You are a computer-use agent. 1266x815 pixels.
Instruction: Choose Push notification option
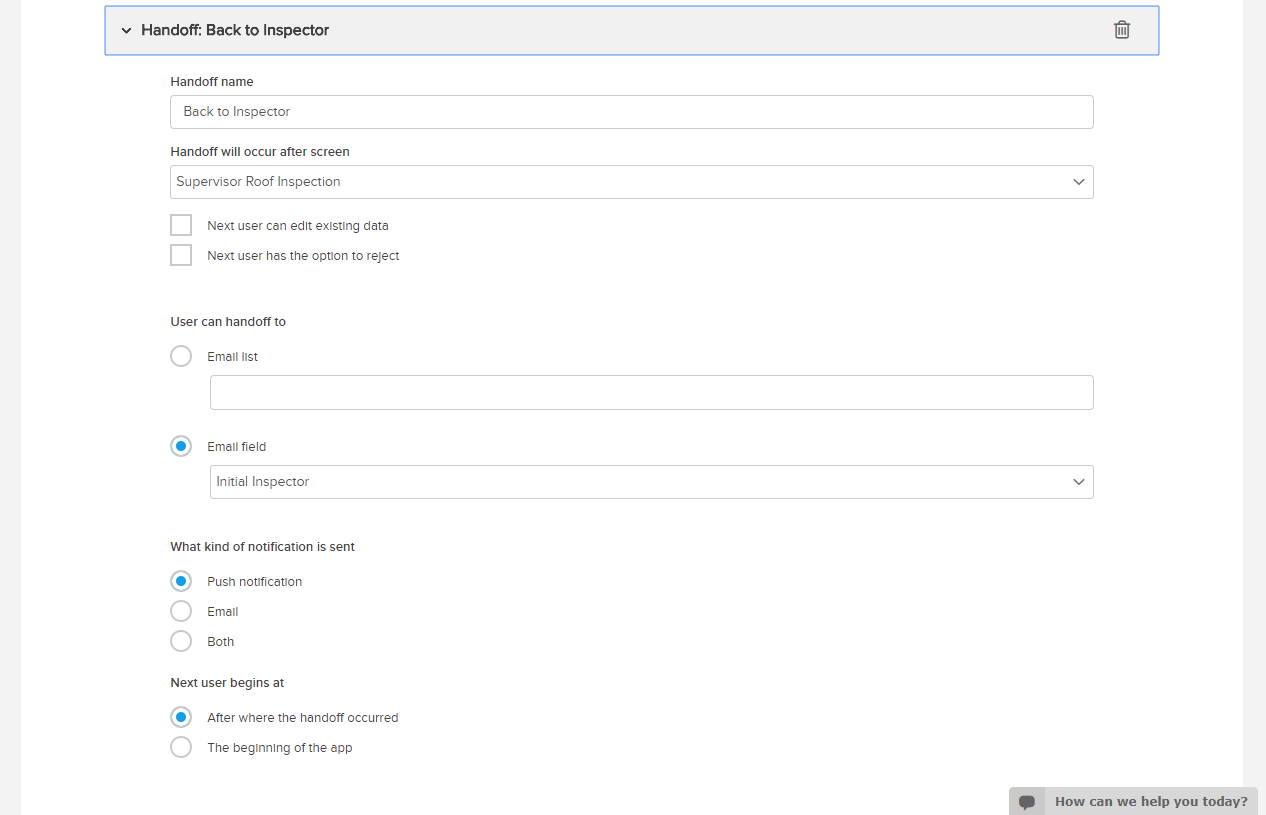click(x=181, y=581)
